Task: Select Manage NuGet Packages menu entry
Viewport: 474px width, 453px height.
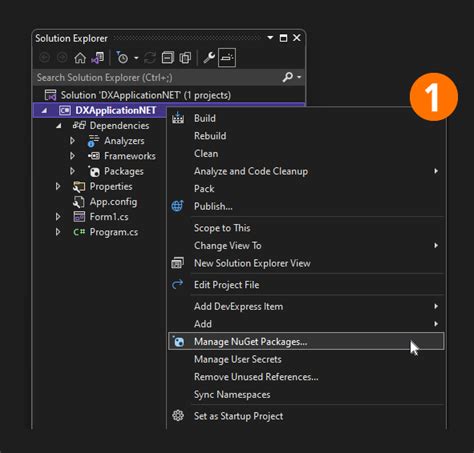Action: click(x=306, y=341)
